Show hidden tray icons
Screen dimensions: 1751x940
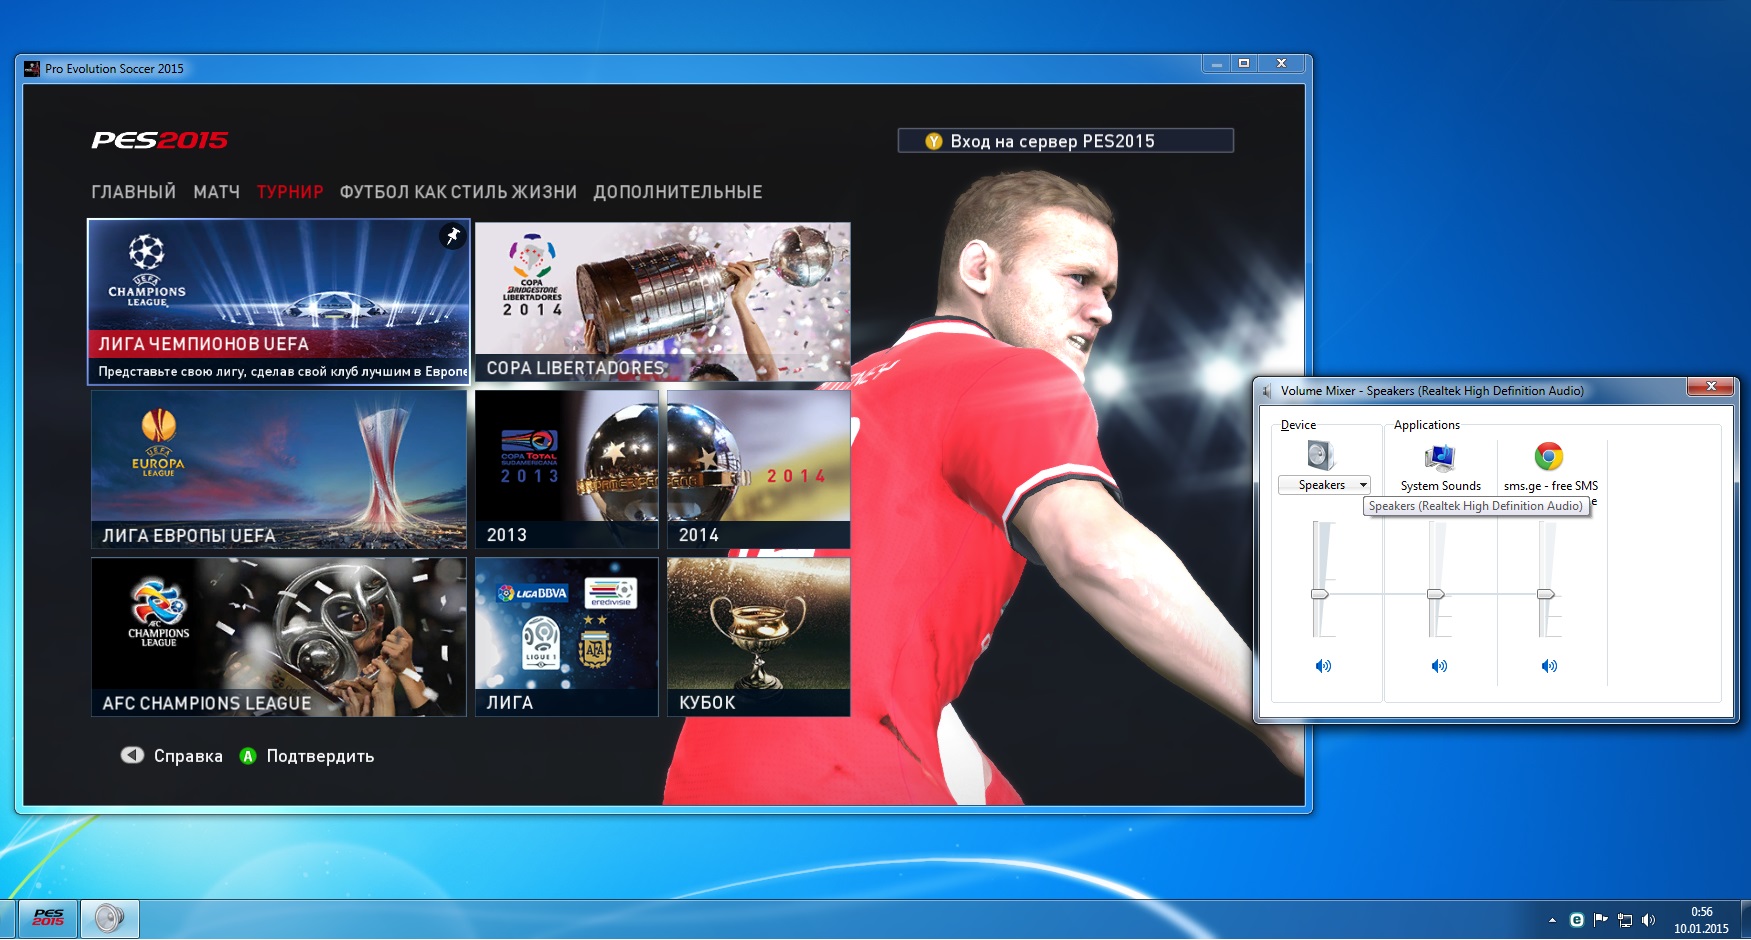(1552, 920)
